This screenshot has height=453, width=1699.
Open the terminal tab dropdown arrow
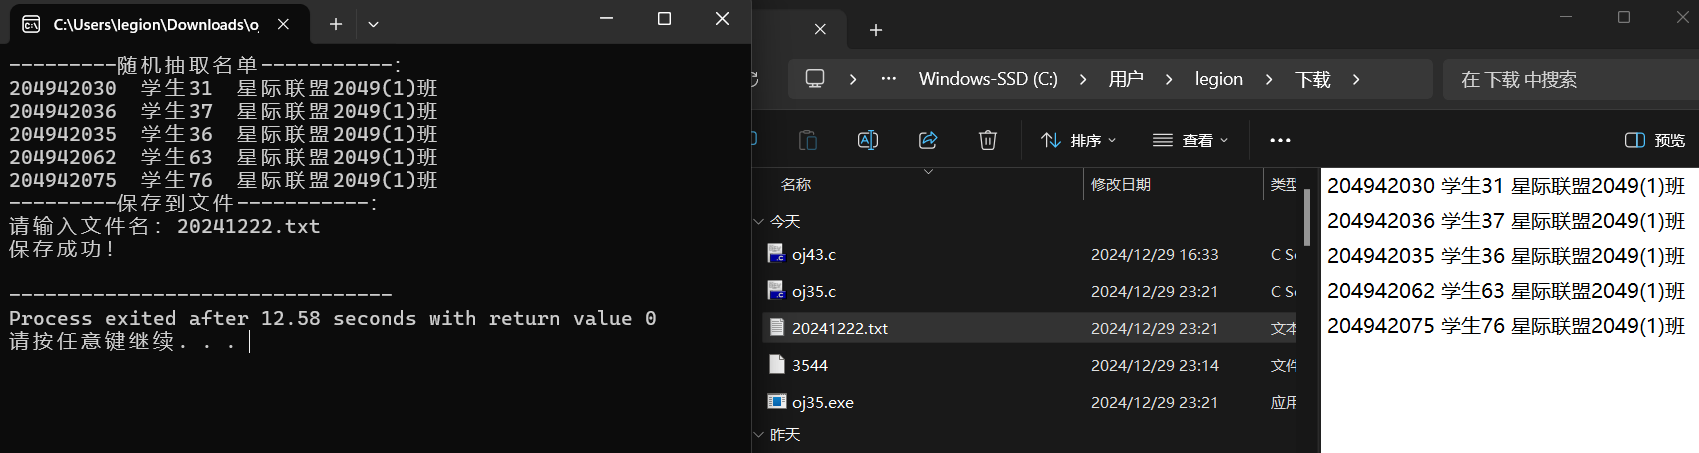373,24
